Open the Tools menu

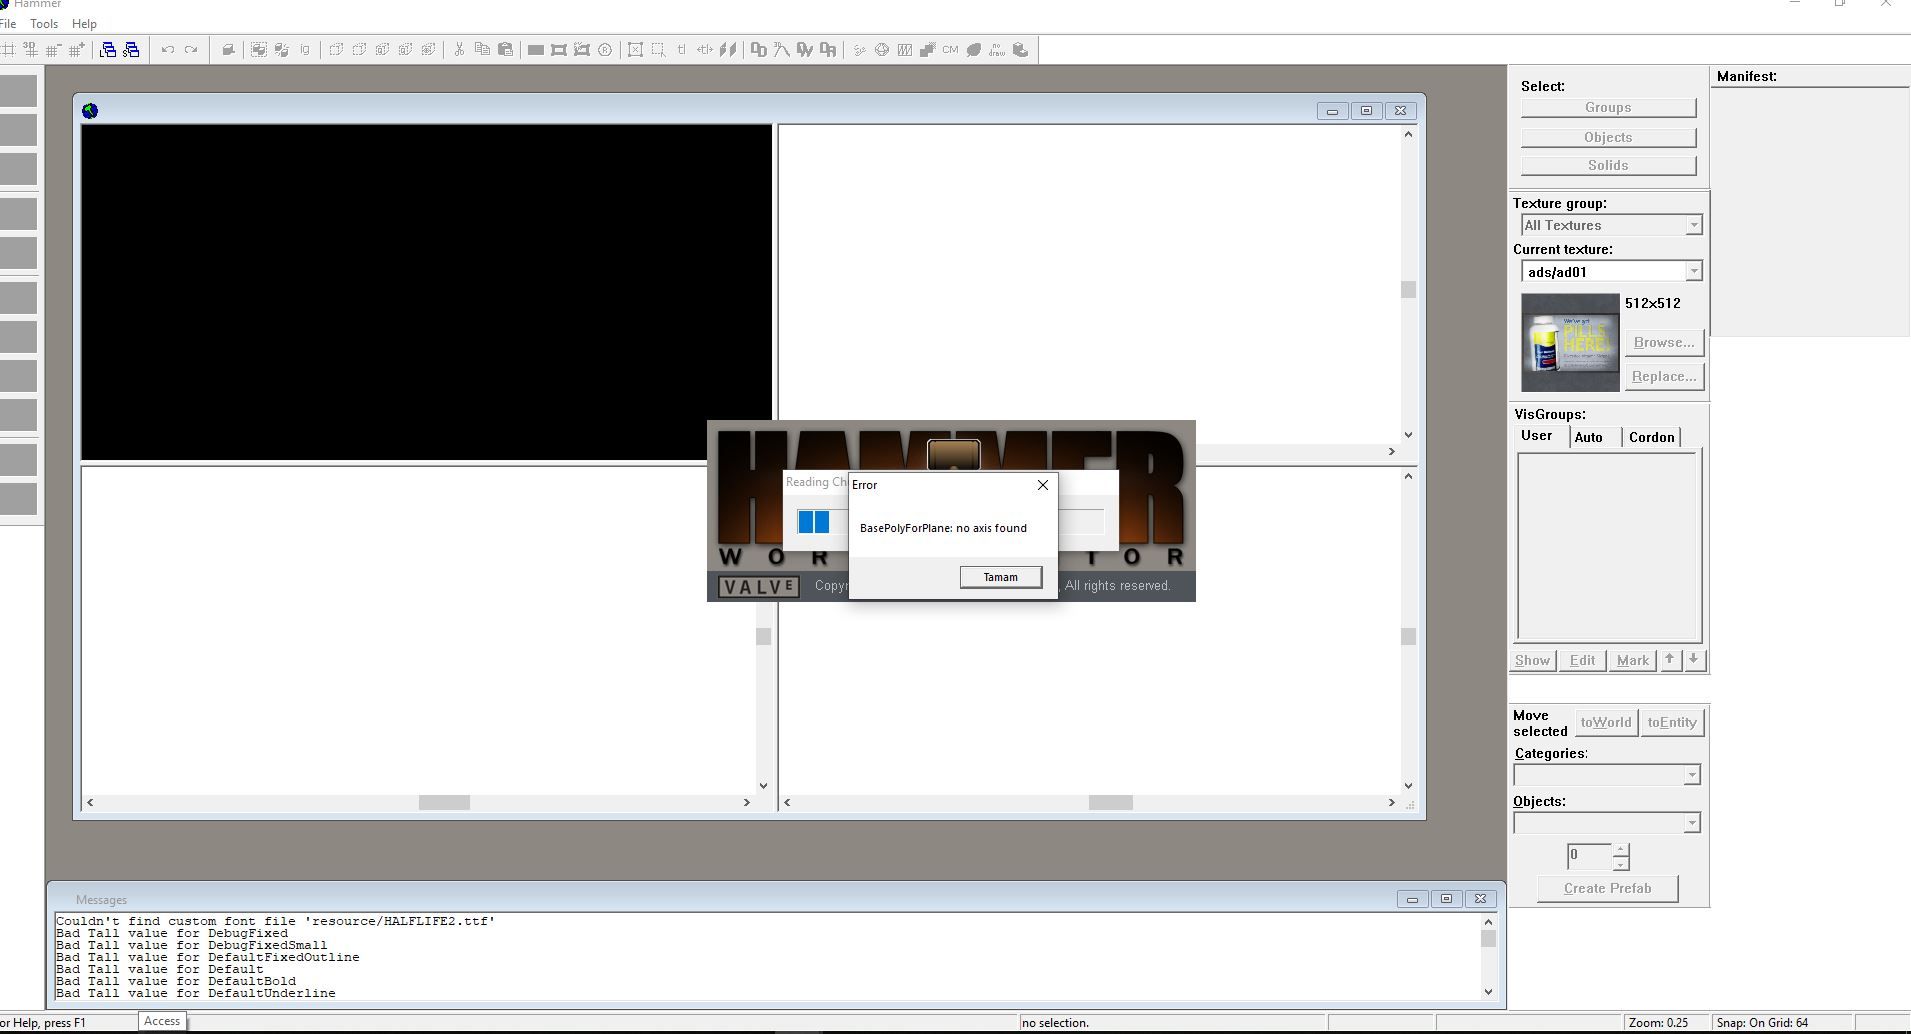[44, 23]
